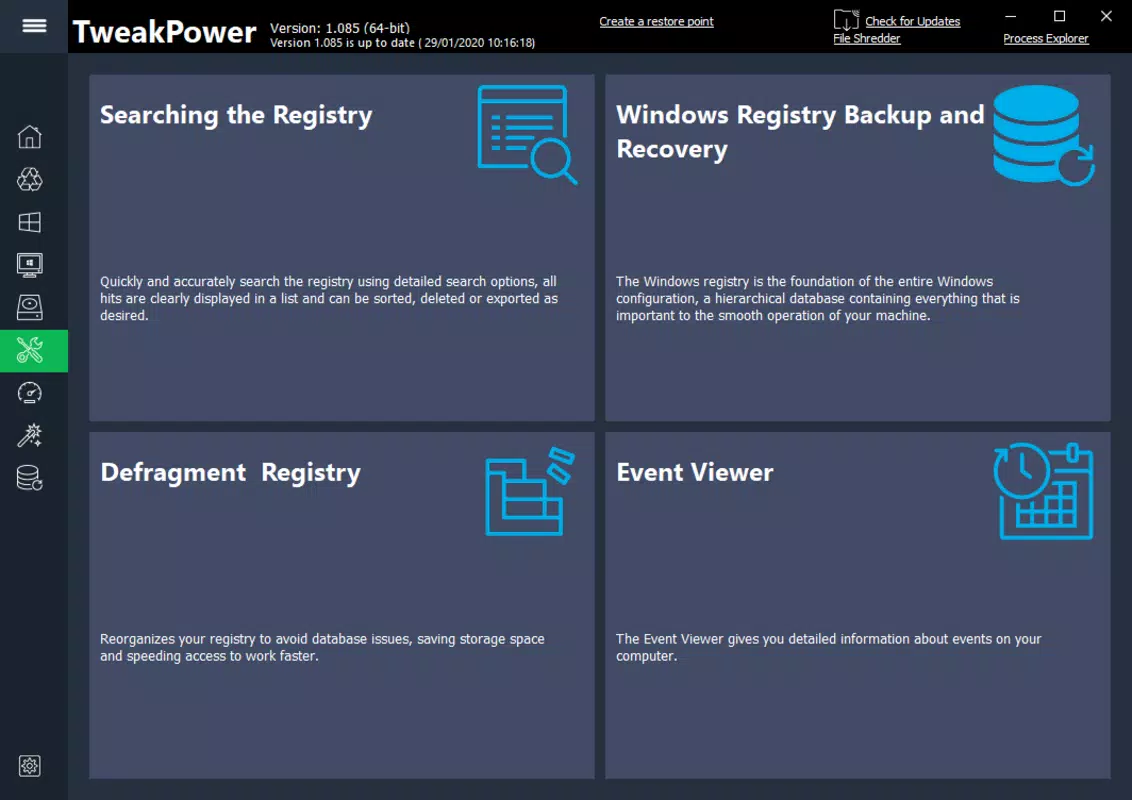
Task: Open the speedometer performance sidebar section
Action: (x=30, y=393)
